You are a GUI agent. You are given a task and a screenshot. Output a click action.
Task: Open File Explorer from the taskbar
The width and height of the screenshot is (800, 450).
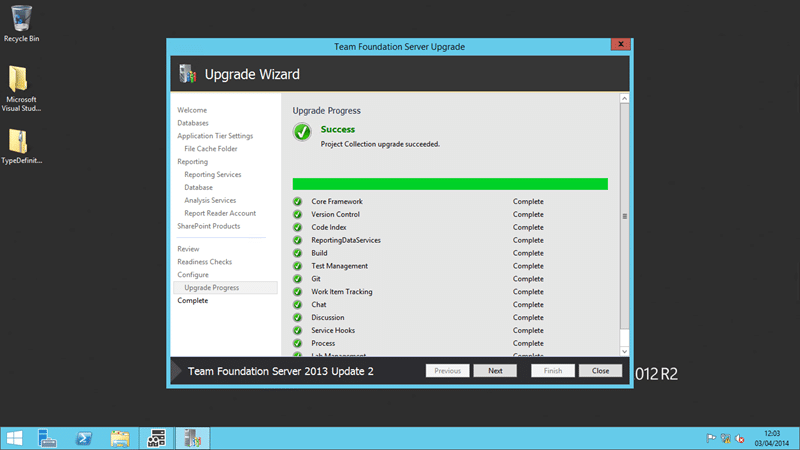coord(120,438)
